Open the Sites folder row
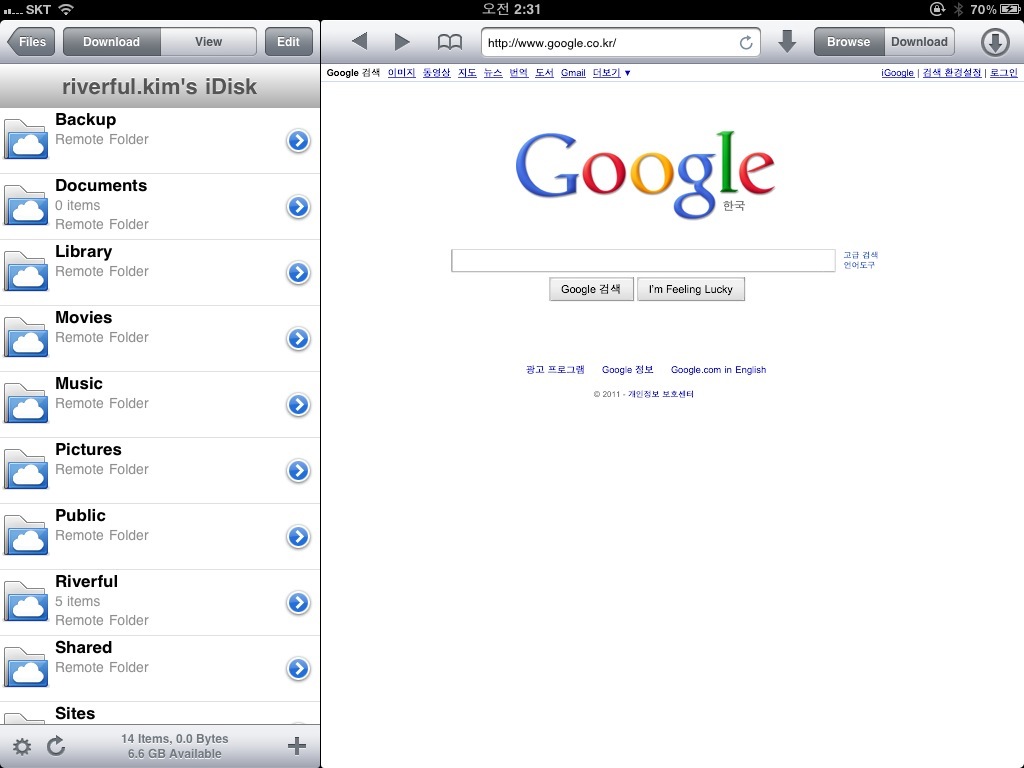The width and height of the screenshot is (1024, 768). pos(160,713)
